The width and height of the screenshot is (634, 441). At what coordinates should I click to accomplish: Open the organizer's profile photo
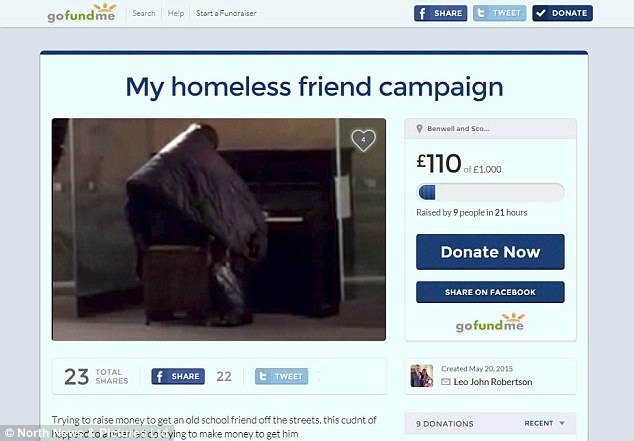422,376
